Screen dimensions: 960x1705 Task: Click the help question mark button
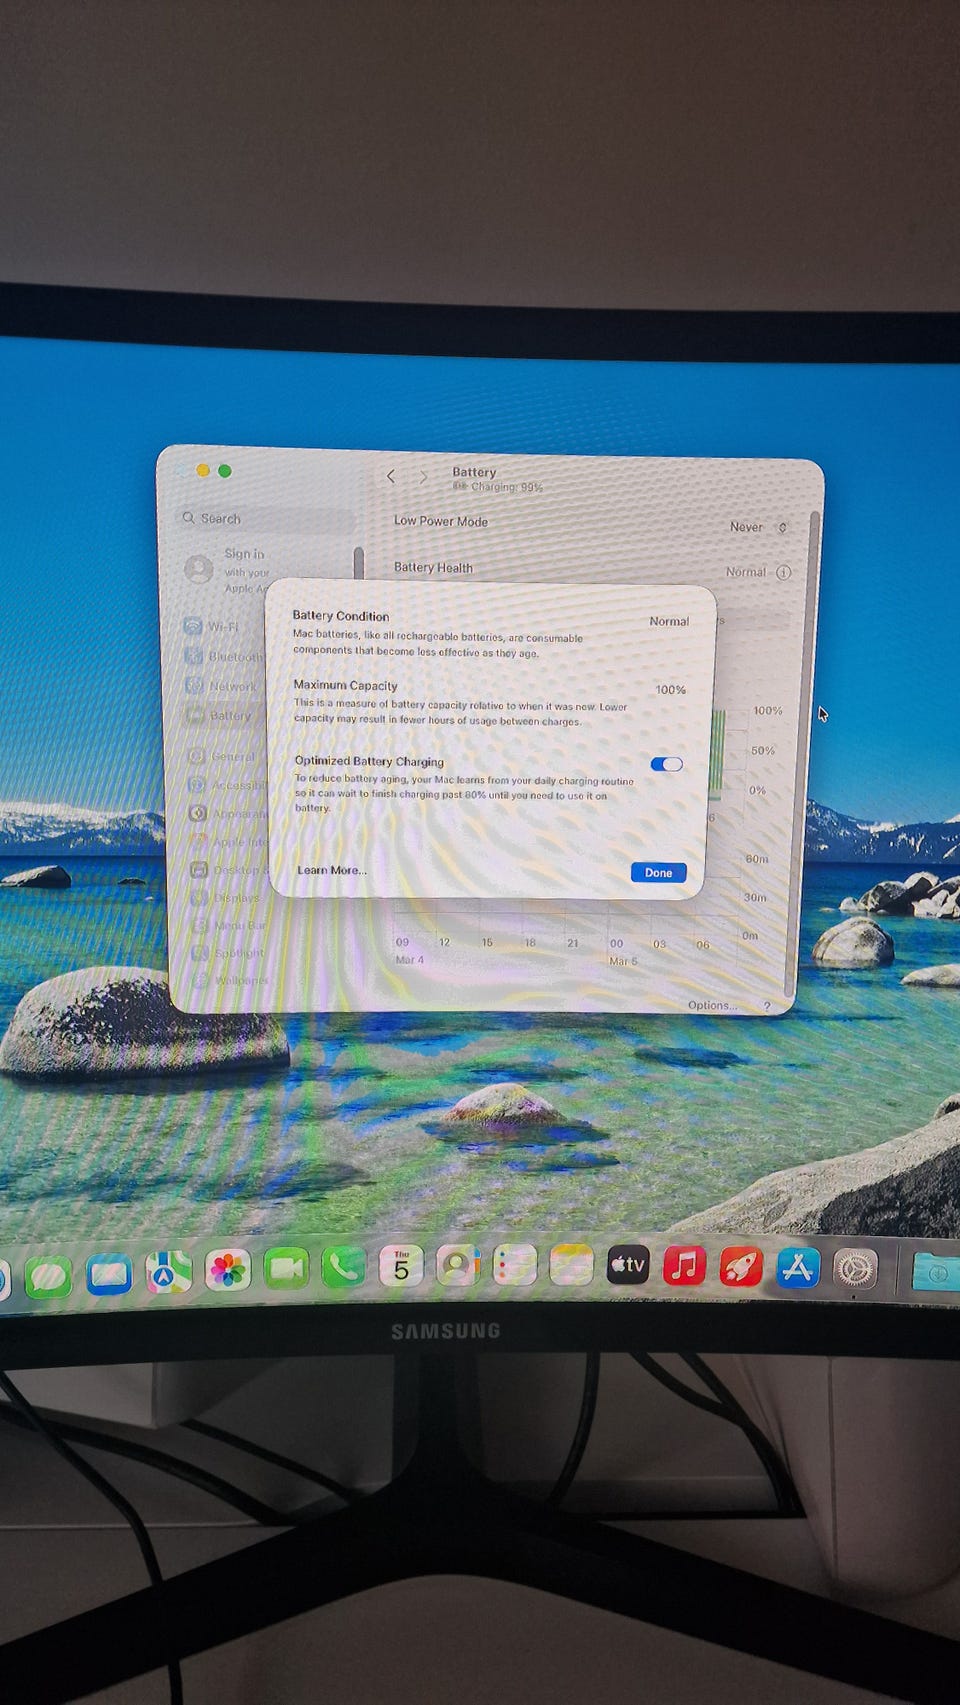[767, 1006]
